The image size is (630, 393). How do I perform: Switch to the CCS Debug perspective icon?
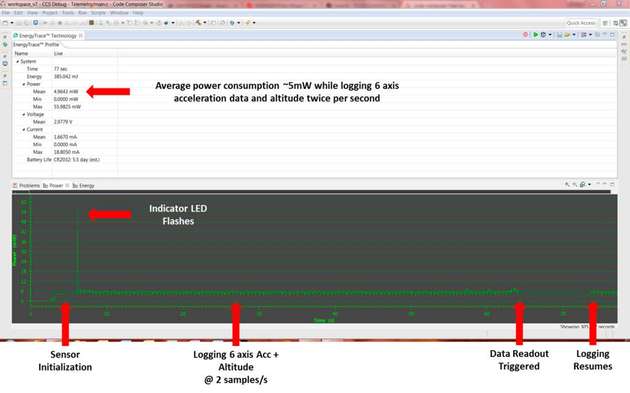click(x=623, y=23)
